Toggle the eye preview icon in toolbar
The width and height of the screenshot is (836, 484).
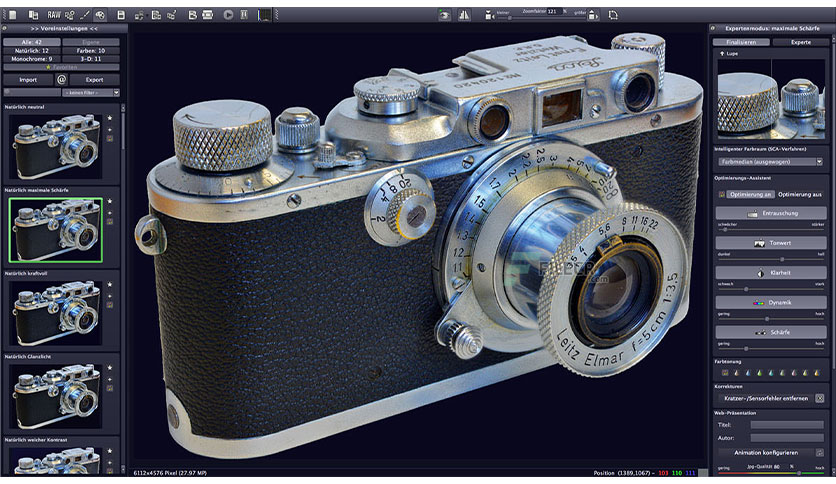pos(444,15)
